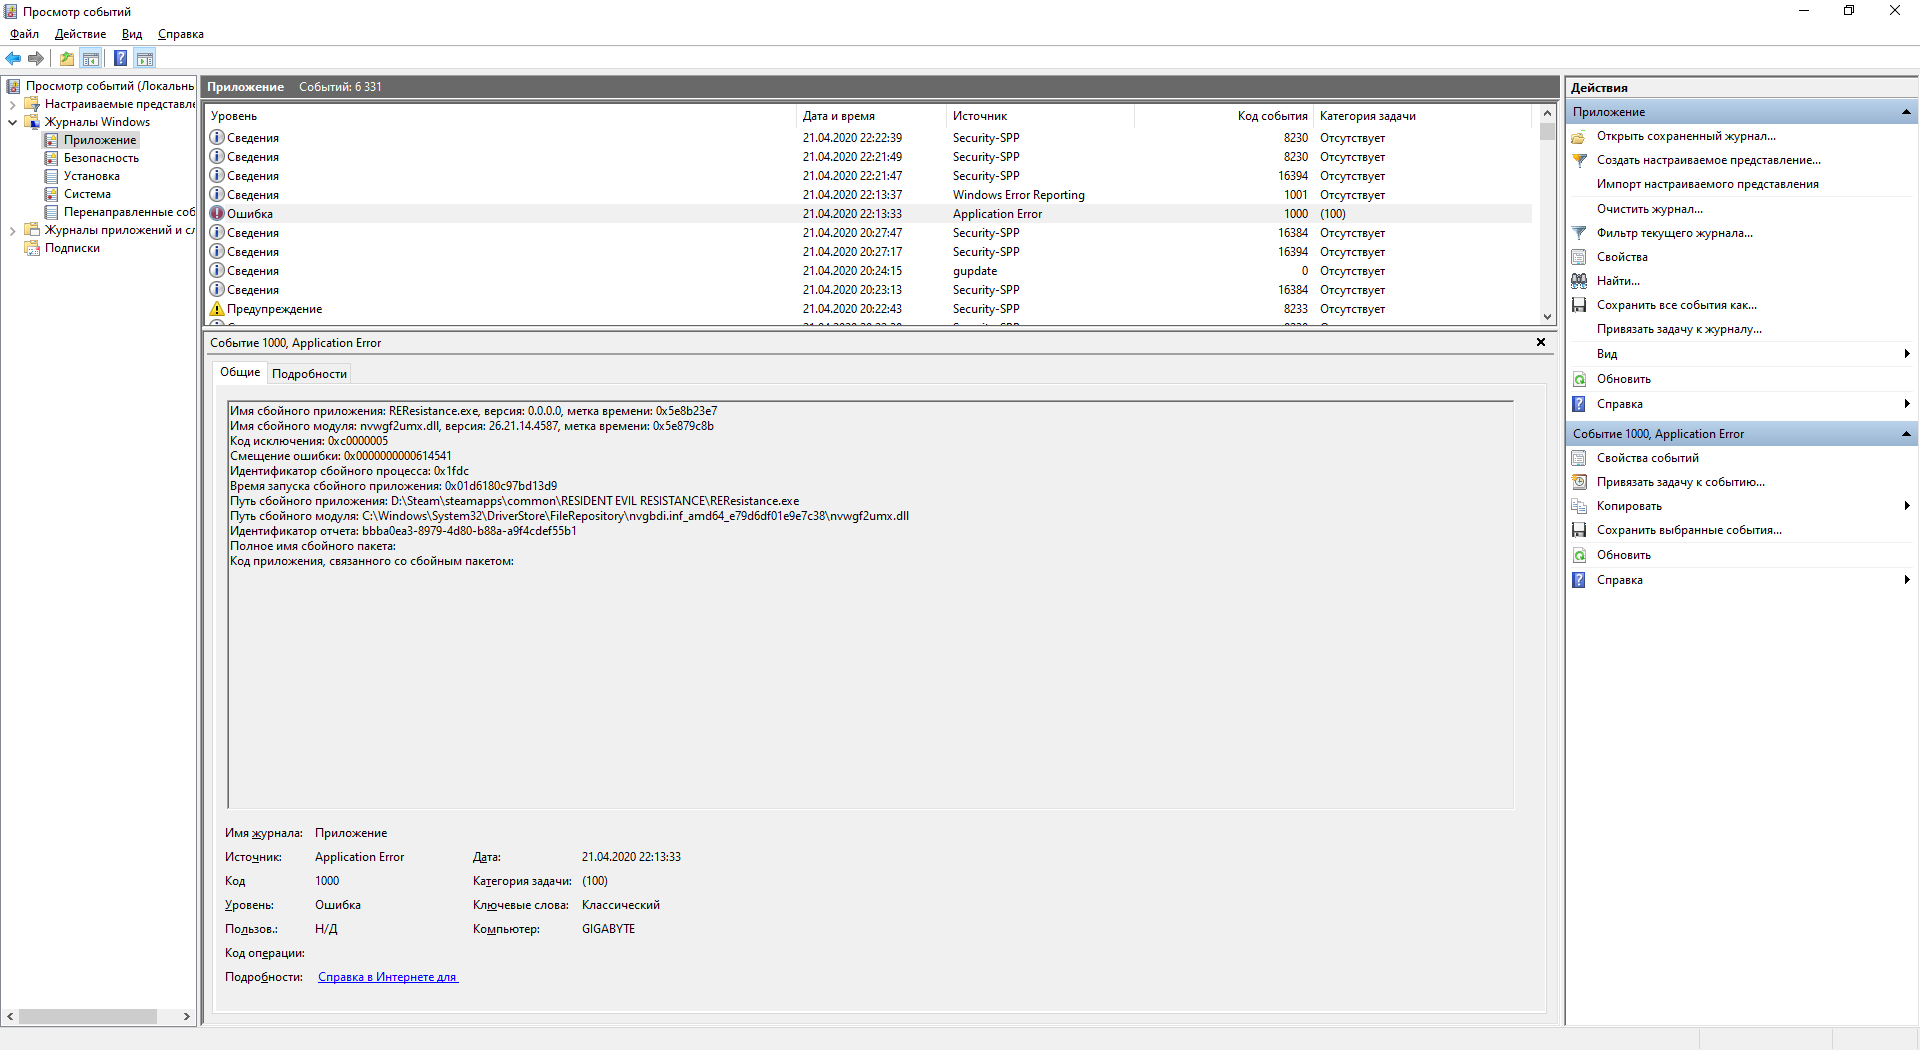Click the Up one level folder toolbar icon
Screen dimensions: 1920x1050
[66, 58]
